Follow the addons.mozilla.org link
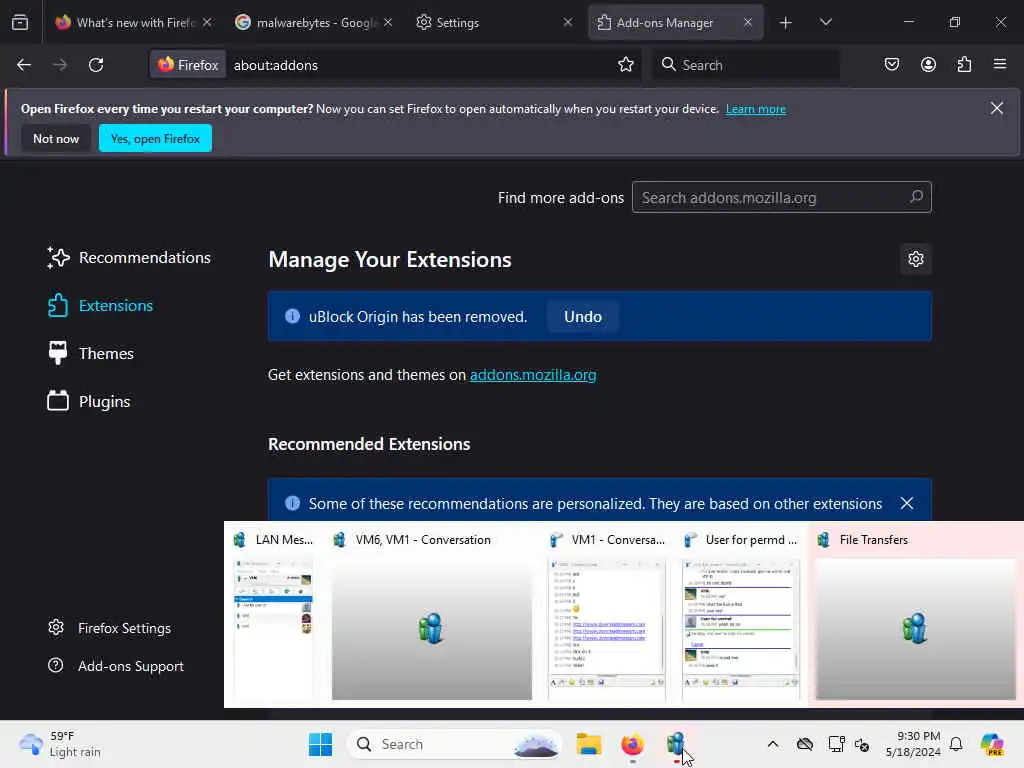1024x768 pixels. click(x=533, y=375)
